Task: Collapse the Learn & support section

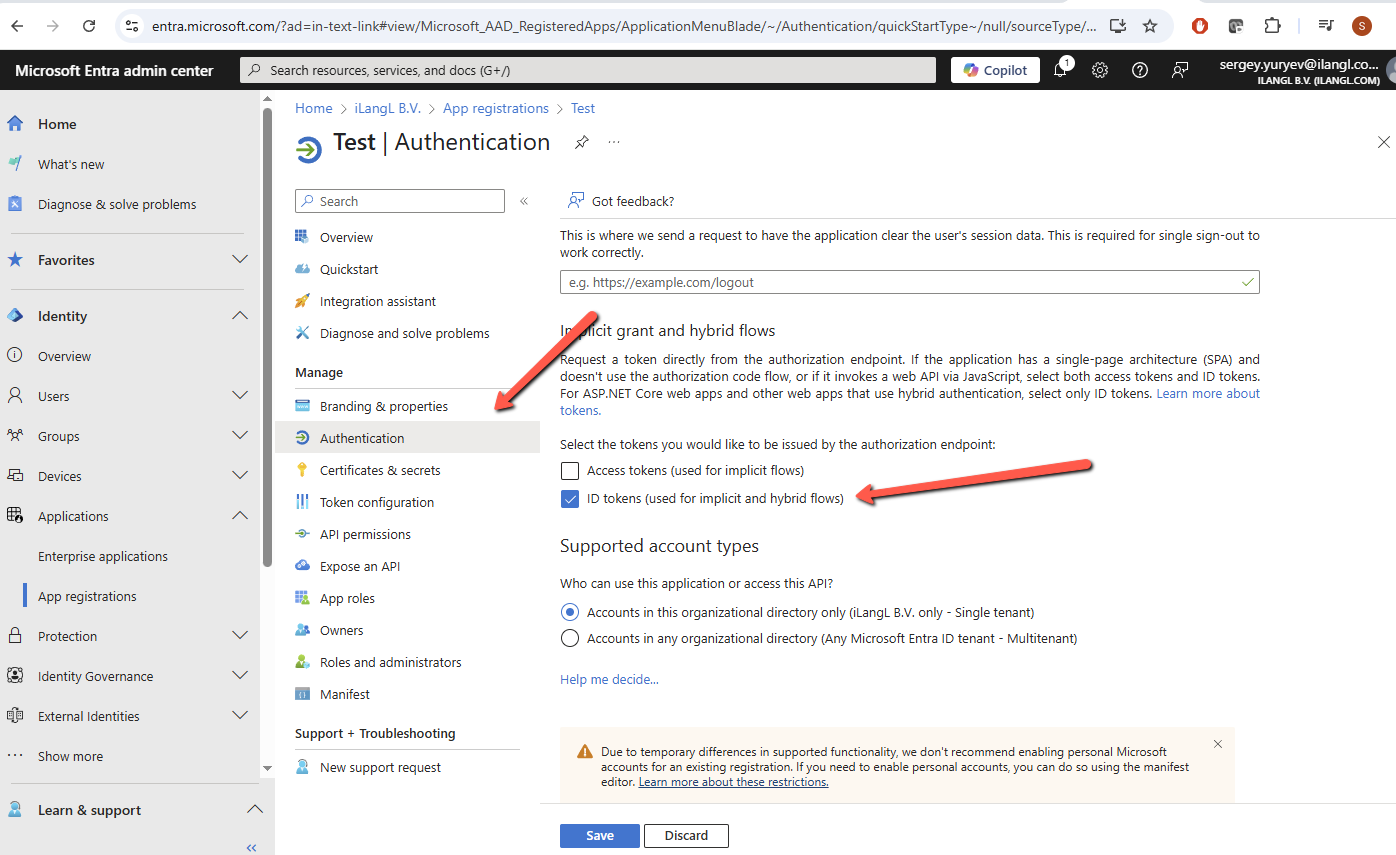Action: pos(255,810)
